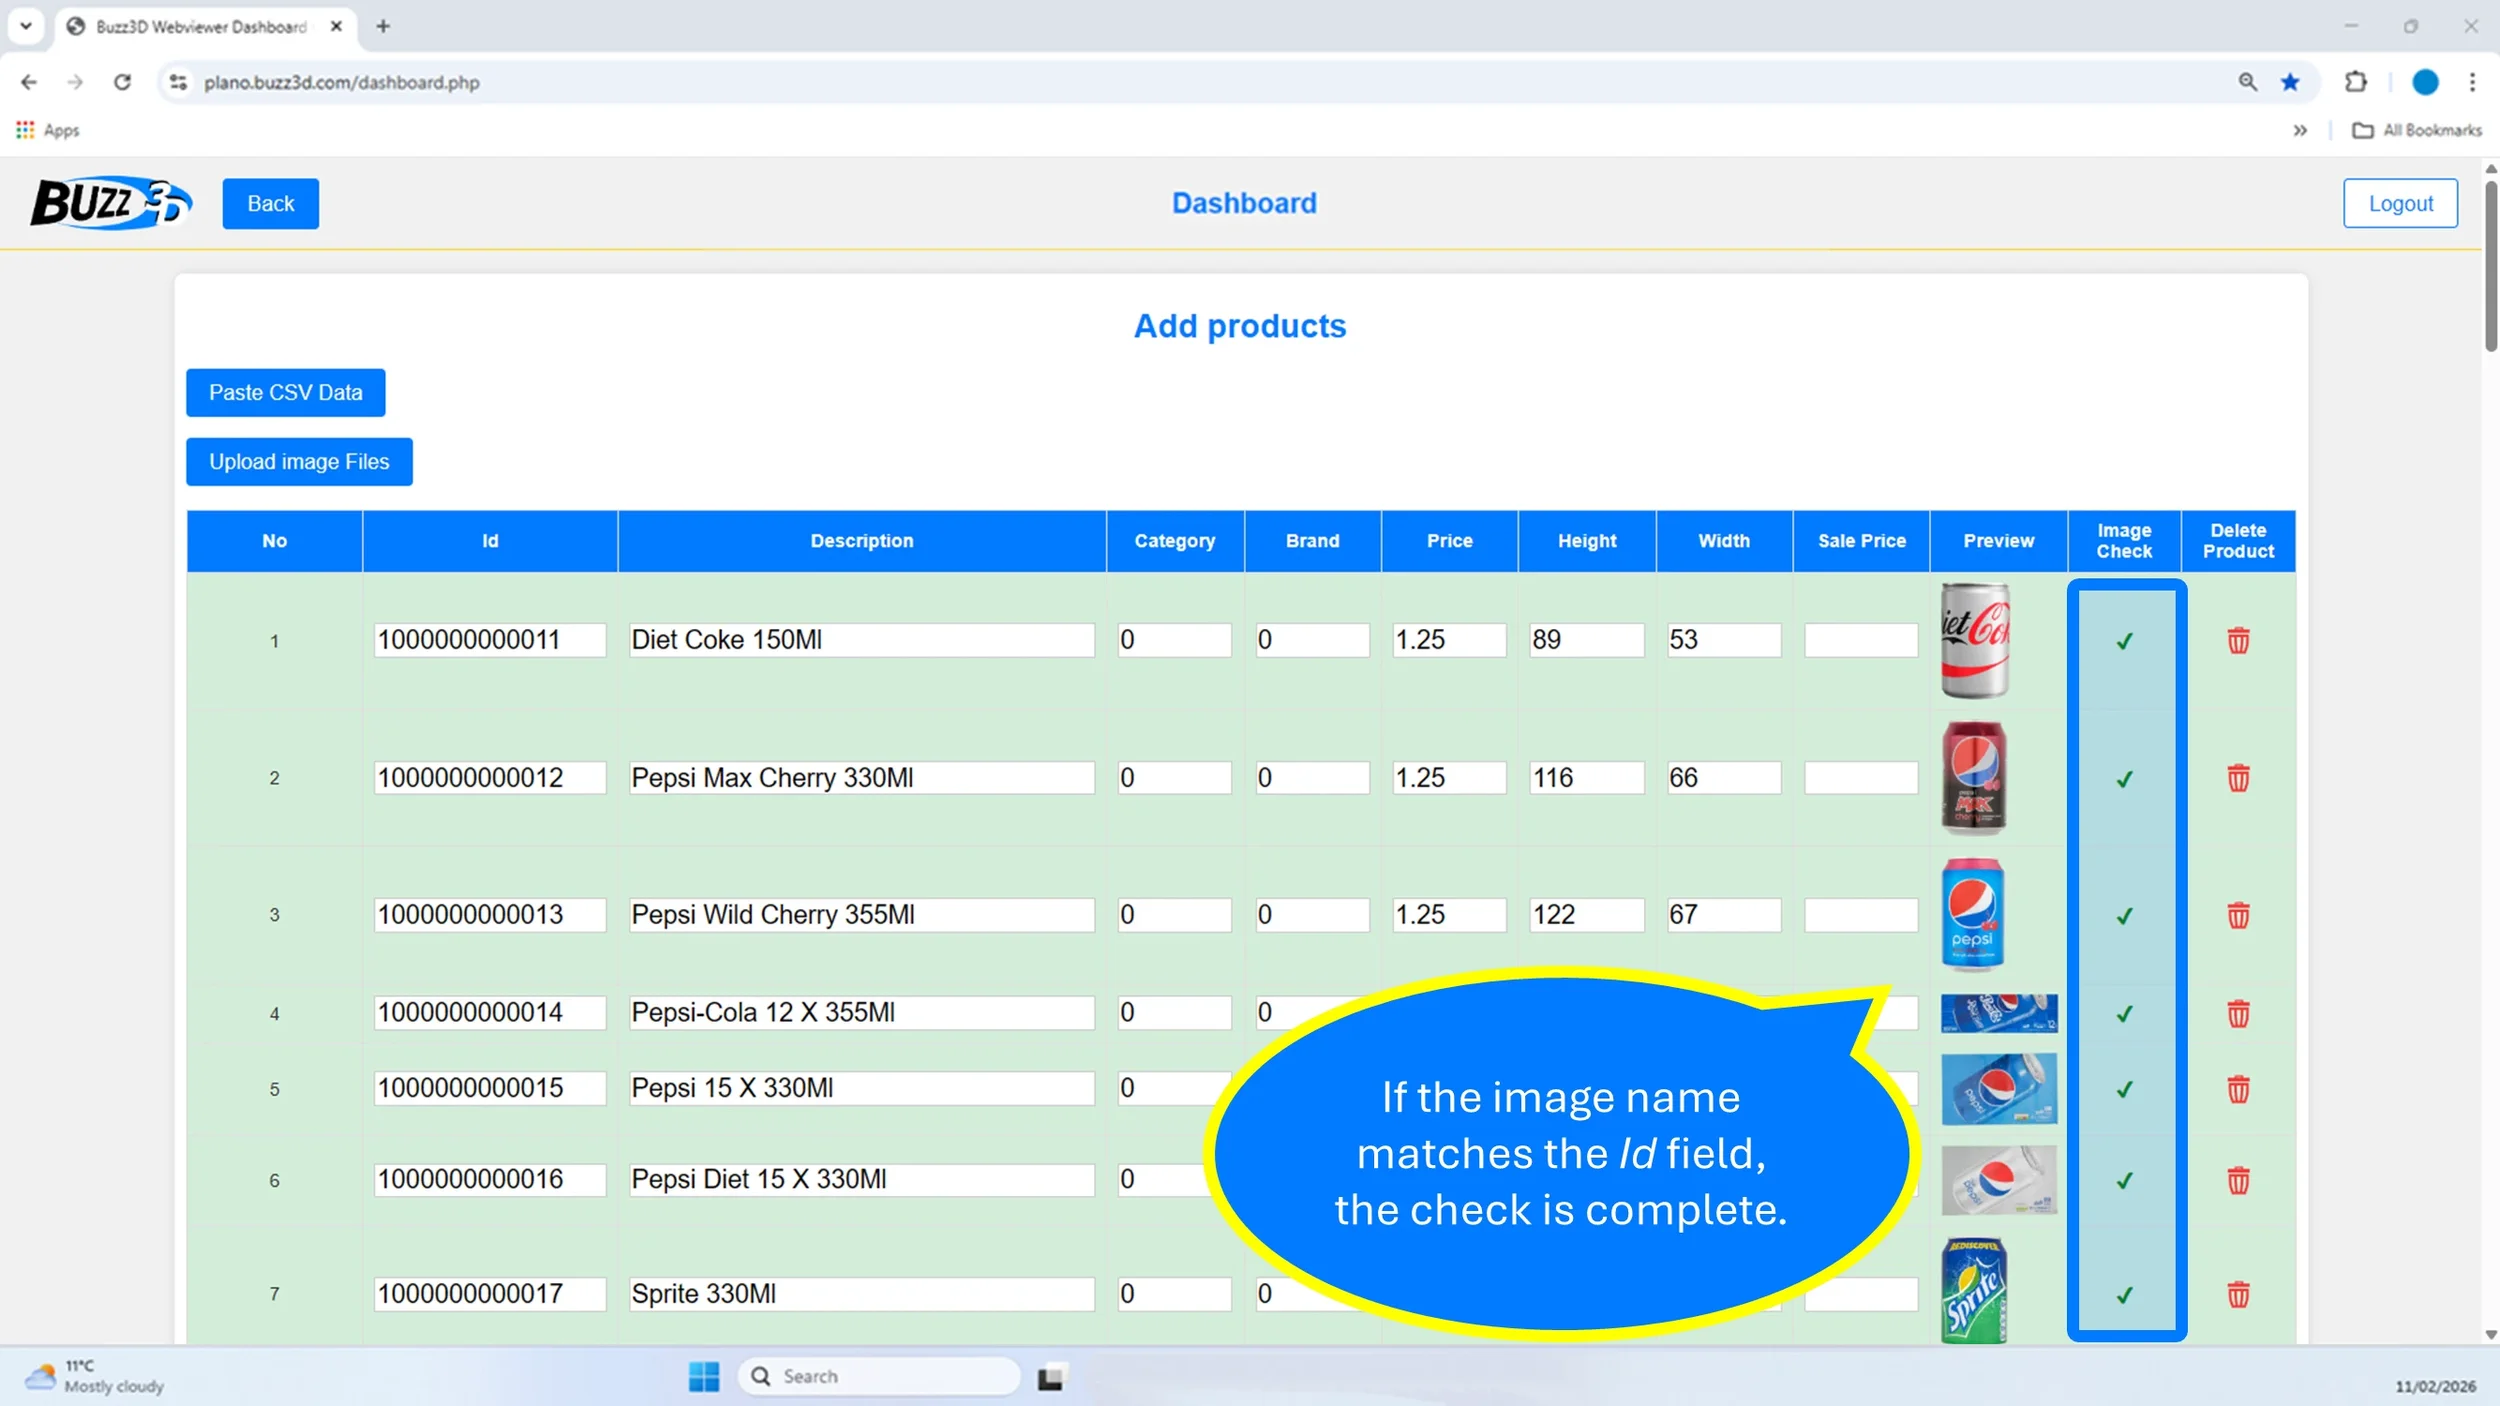Click trash icon for Sprite 330Ml
The width and height of the screenshot is (2500, 1406).
pyautogui.click(x=2238, y=1294)
